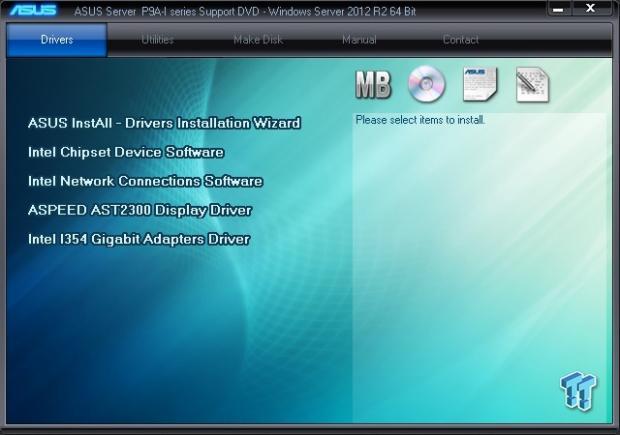Click the ASUS logo in title bar

click(33, 10)
